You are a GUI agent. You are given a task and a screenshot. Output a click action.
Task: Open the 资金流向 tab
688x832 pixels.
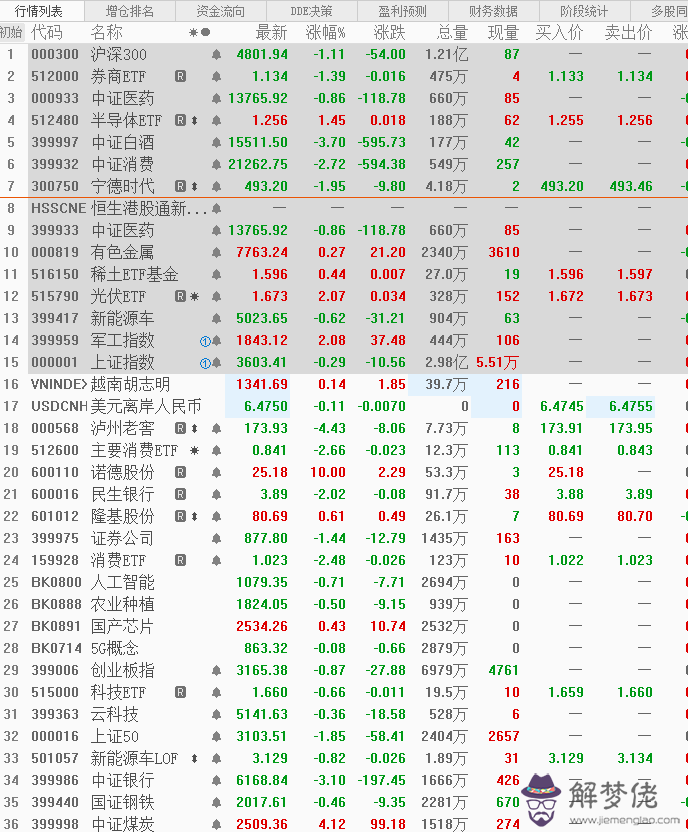point(221,11)
